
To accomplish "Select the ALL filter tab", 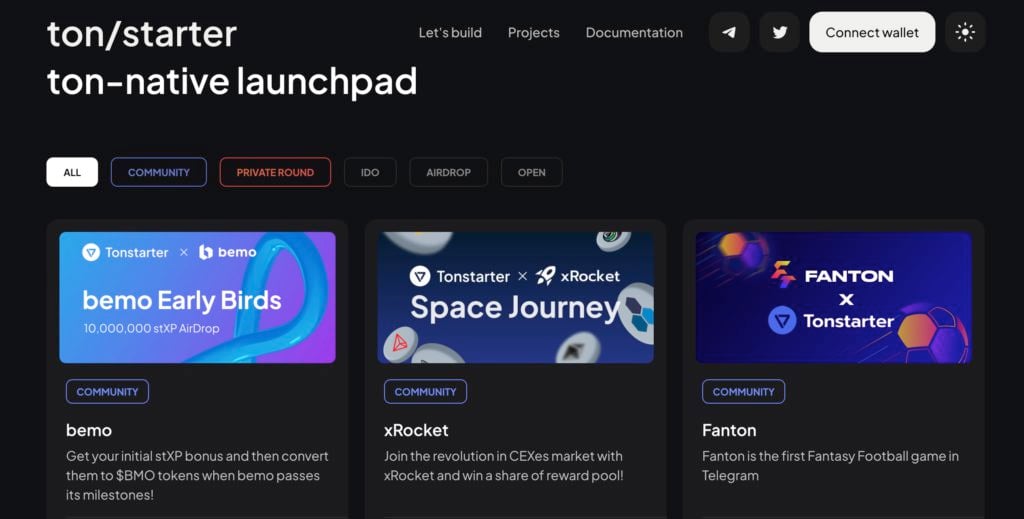I will click(72, 172).
